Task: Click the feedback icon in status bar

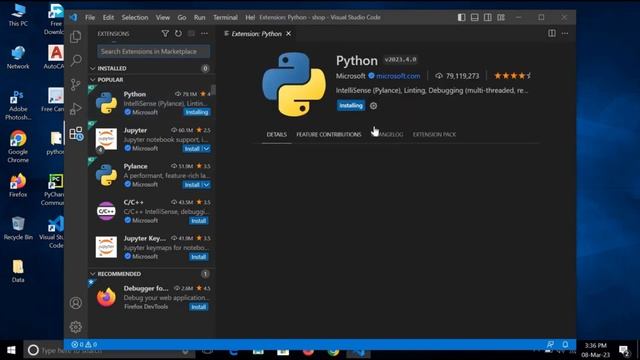Action: click(x=550, y=344)
